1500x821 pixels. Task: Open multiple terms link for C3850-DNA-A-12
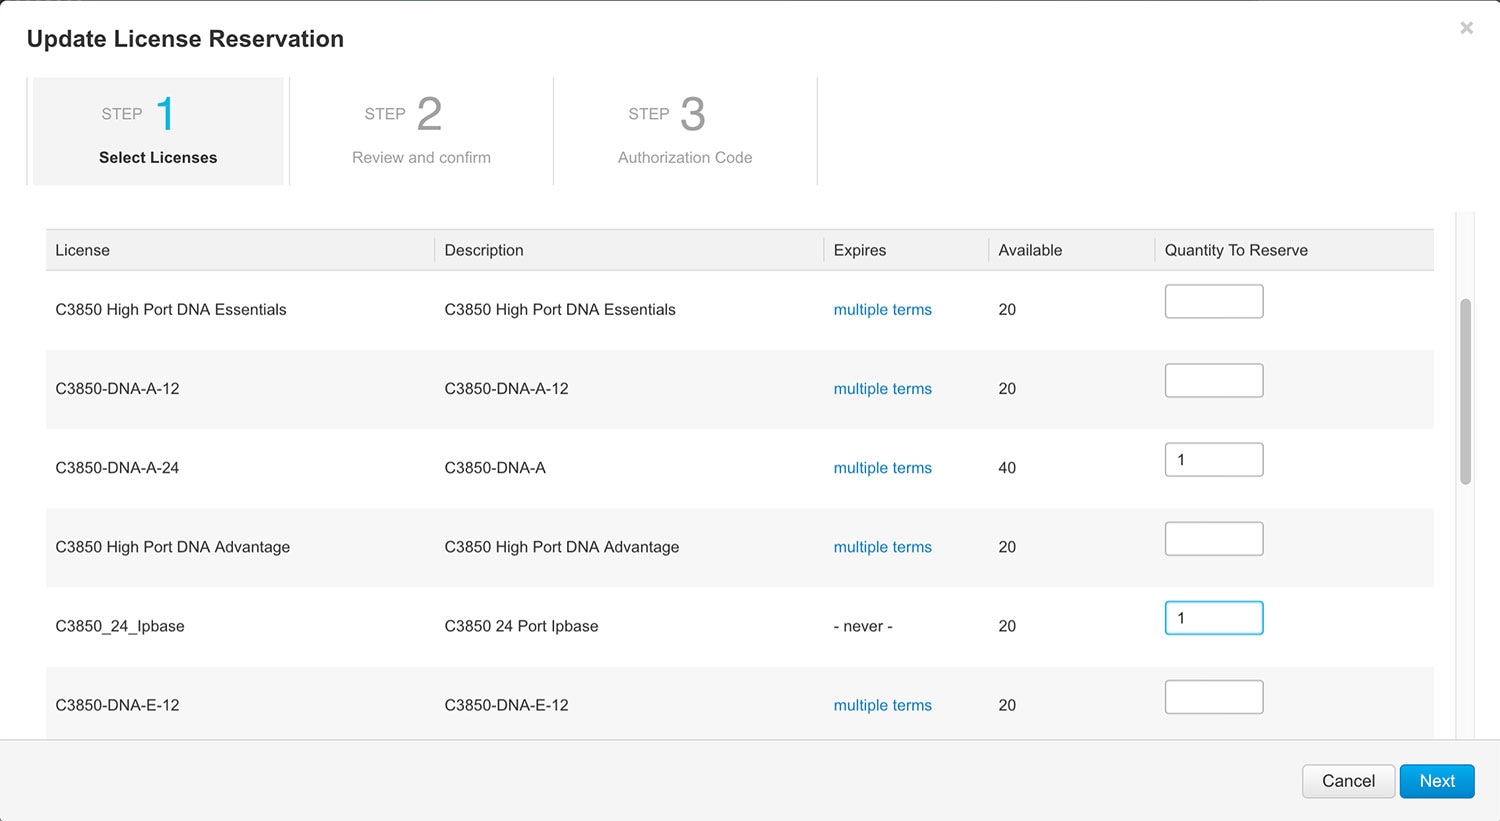882,389
